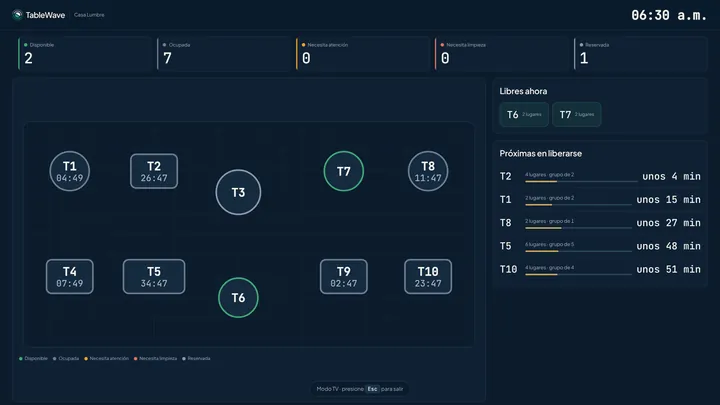Click the 'unos 51 min' estimate
The width and height of the screenshot is (720, 405).
click(669, 269)
